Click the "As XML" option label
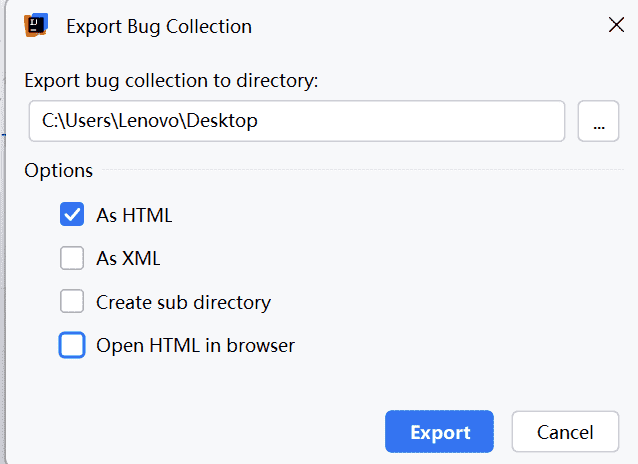Viewport: 638px width, 464px height. pyautogui.click(x=128, y=258)
